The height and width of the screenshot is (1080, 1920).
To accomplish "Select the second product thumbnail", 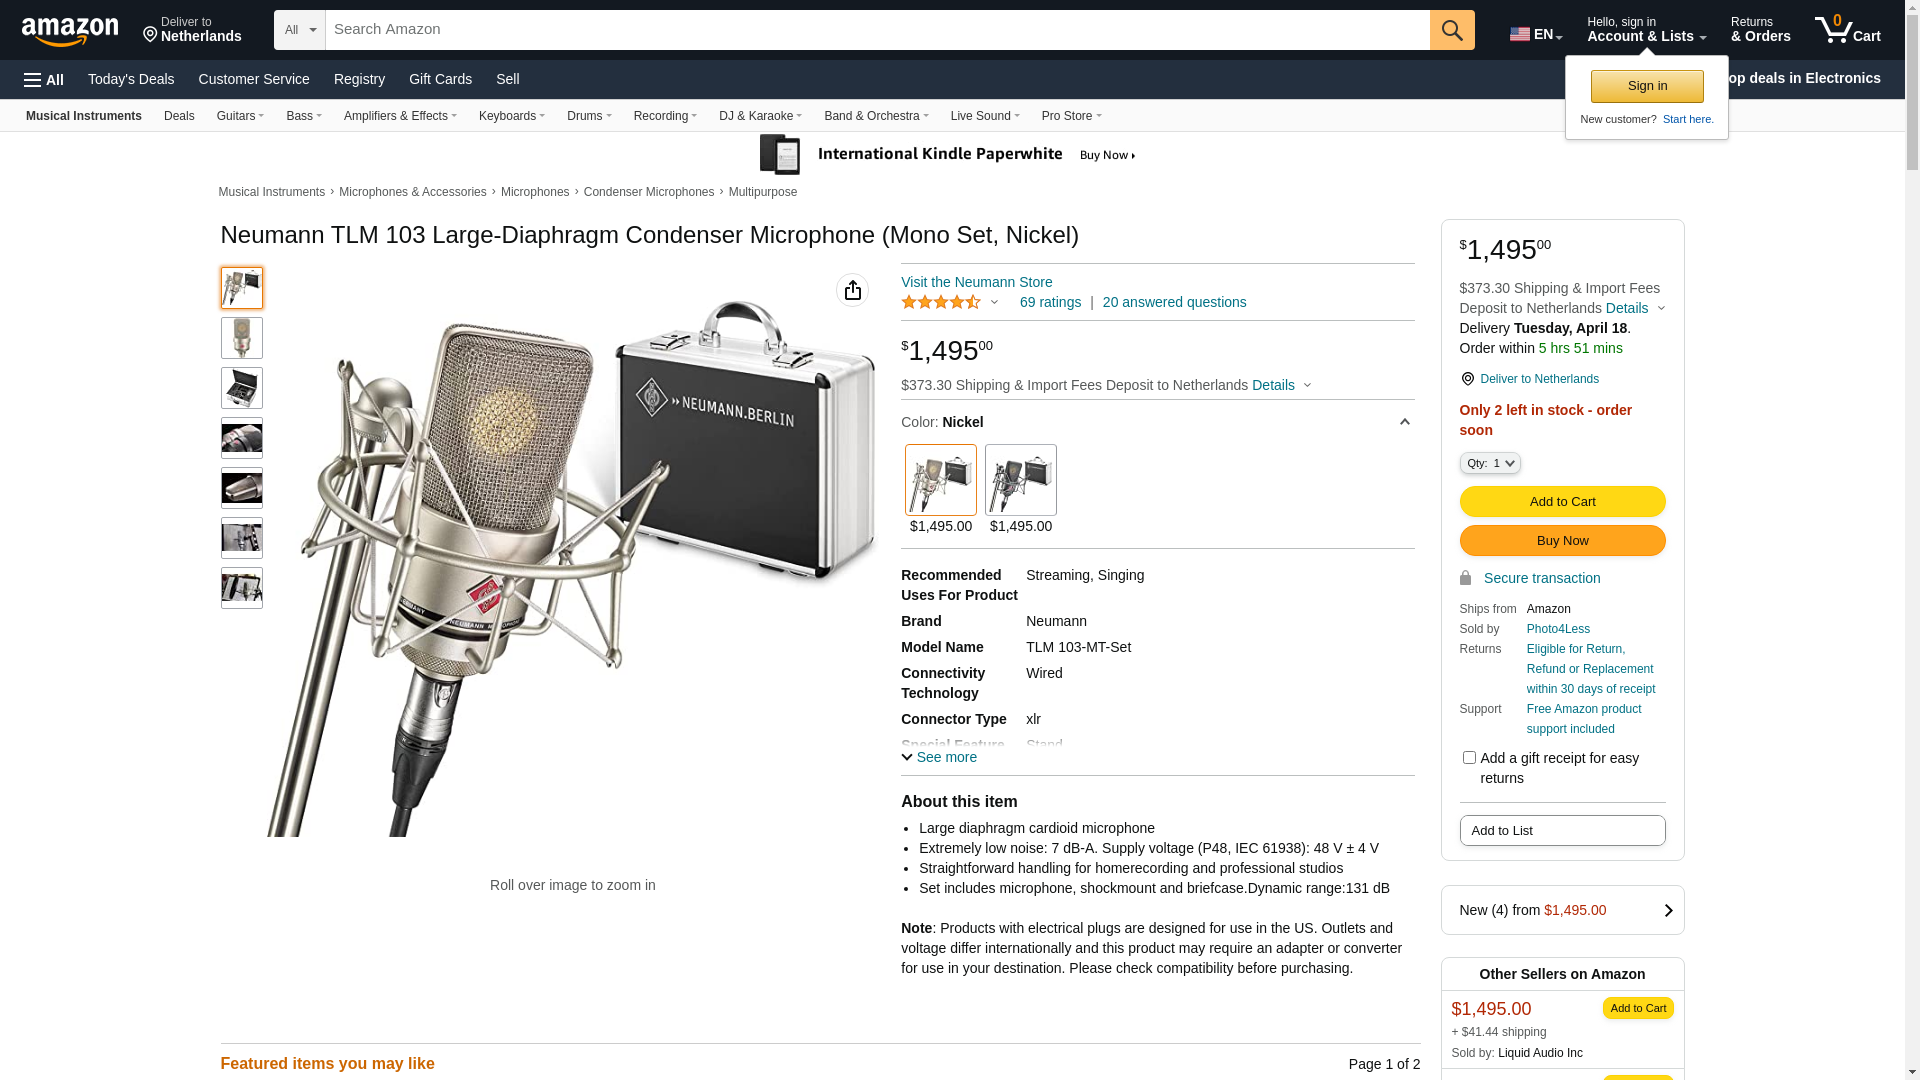I will [x=242, y=338].
